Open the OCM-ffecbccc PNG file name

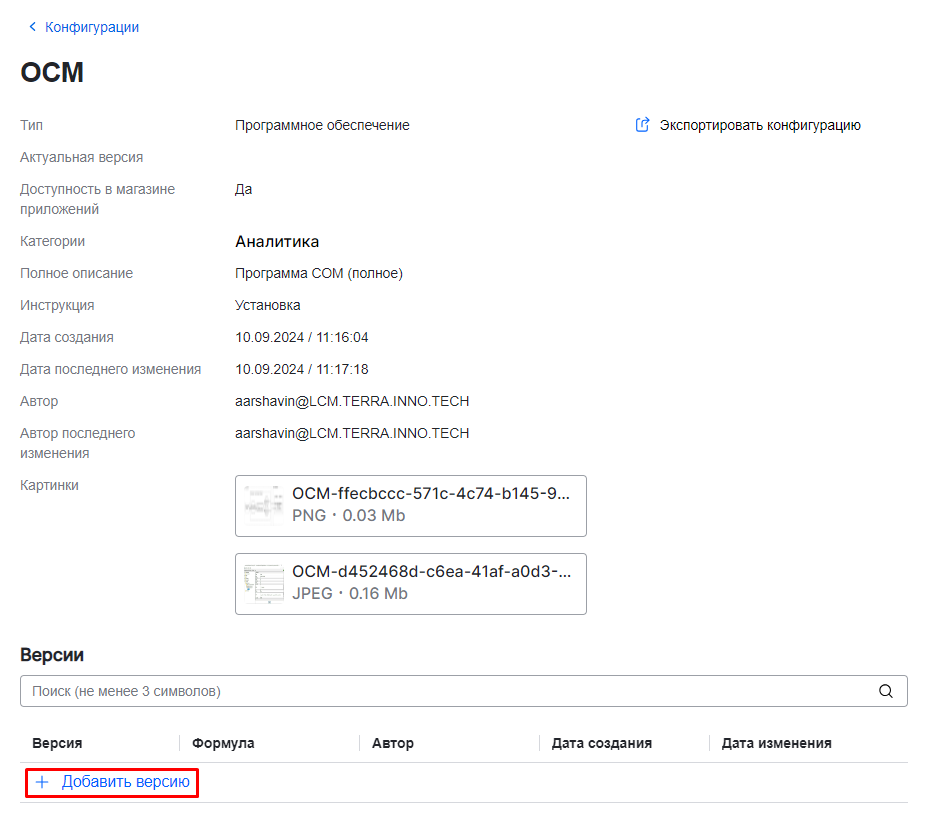tap(431, 494)
